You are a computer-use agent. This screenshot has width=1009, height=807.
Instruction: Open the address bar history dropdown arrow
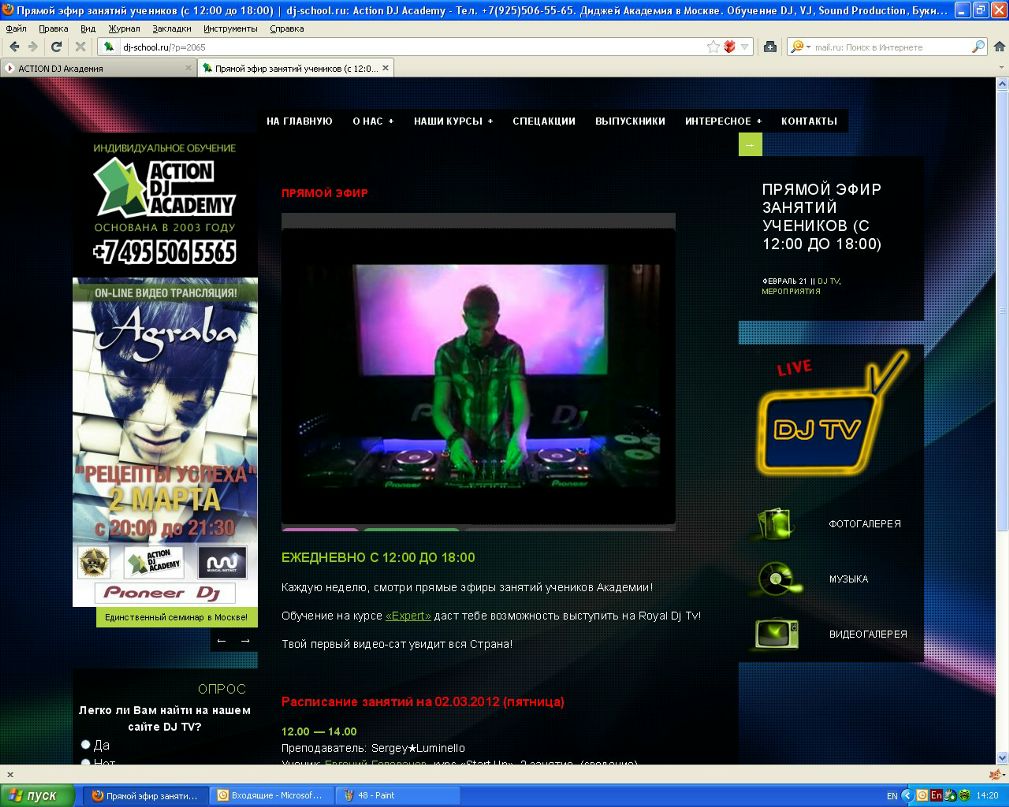(x=745, y=46)
